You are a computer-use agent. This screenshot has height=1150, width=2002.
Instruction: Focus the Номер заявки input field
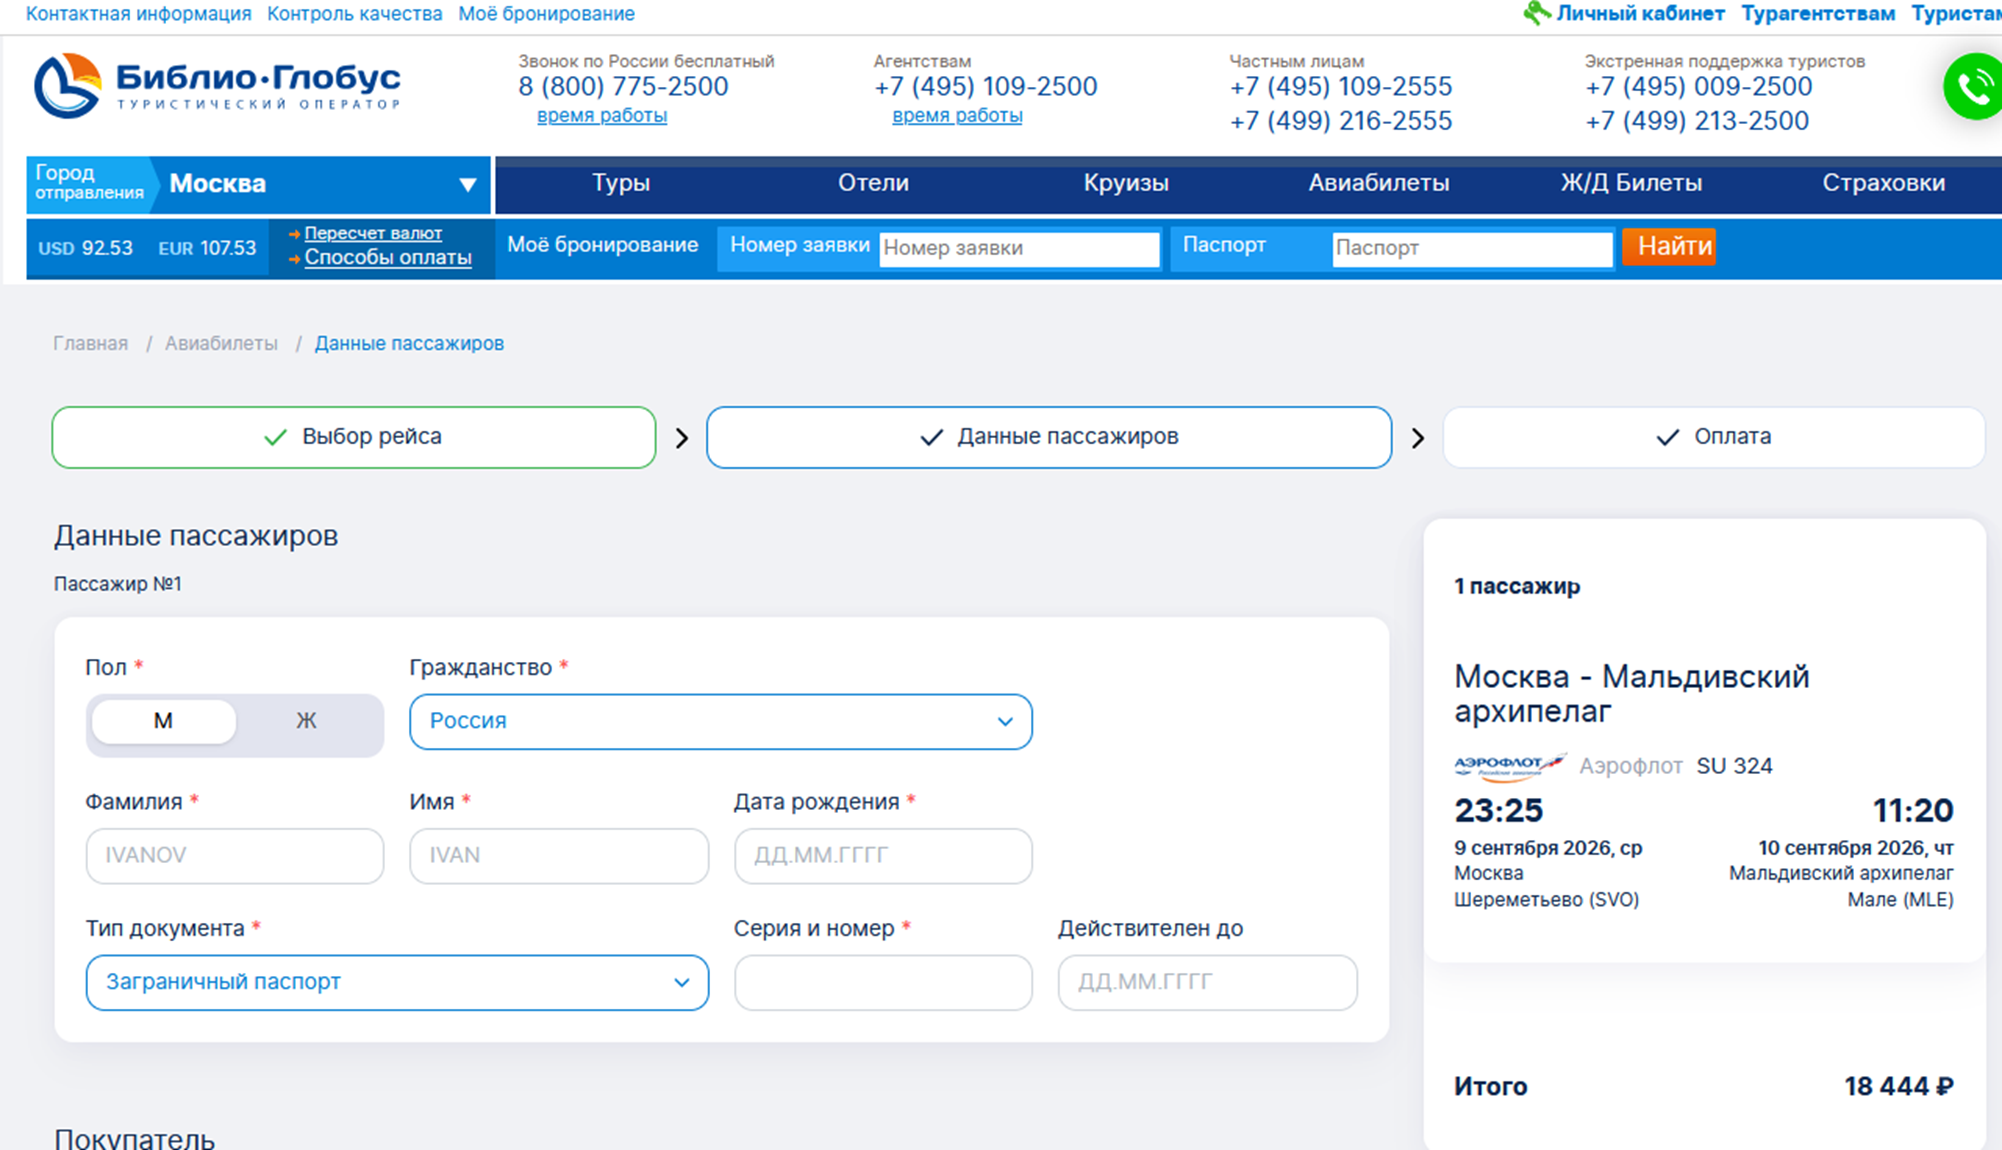(1019, 248)
